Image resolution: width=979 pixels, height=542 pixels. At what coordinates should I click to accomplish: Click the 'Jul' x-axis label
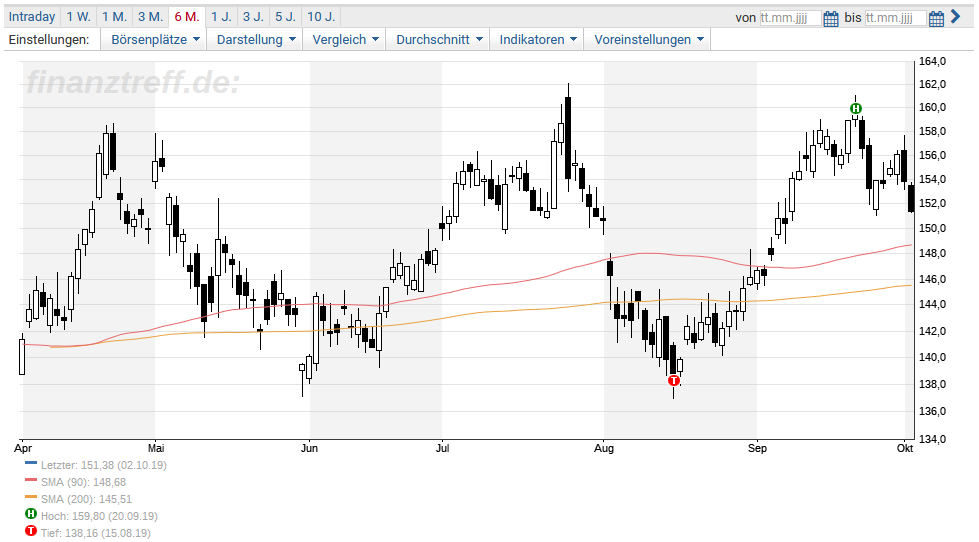click(x=442, y=448)
